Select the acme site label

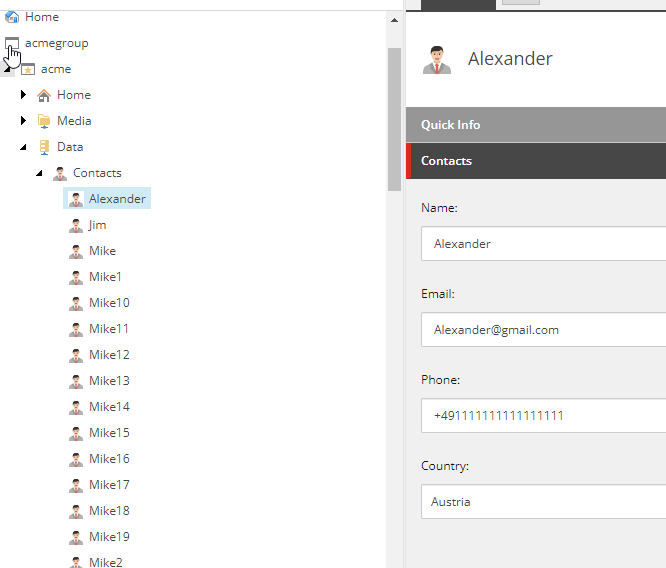click(56, 69)
